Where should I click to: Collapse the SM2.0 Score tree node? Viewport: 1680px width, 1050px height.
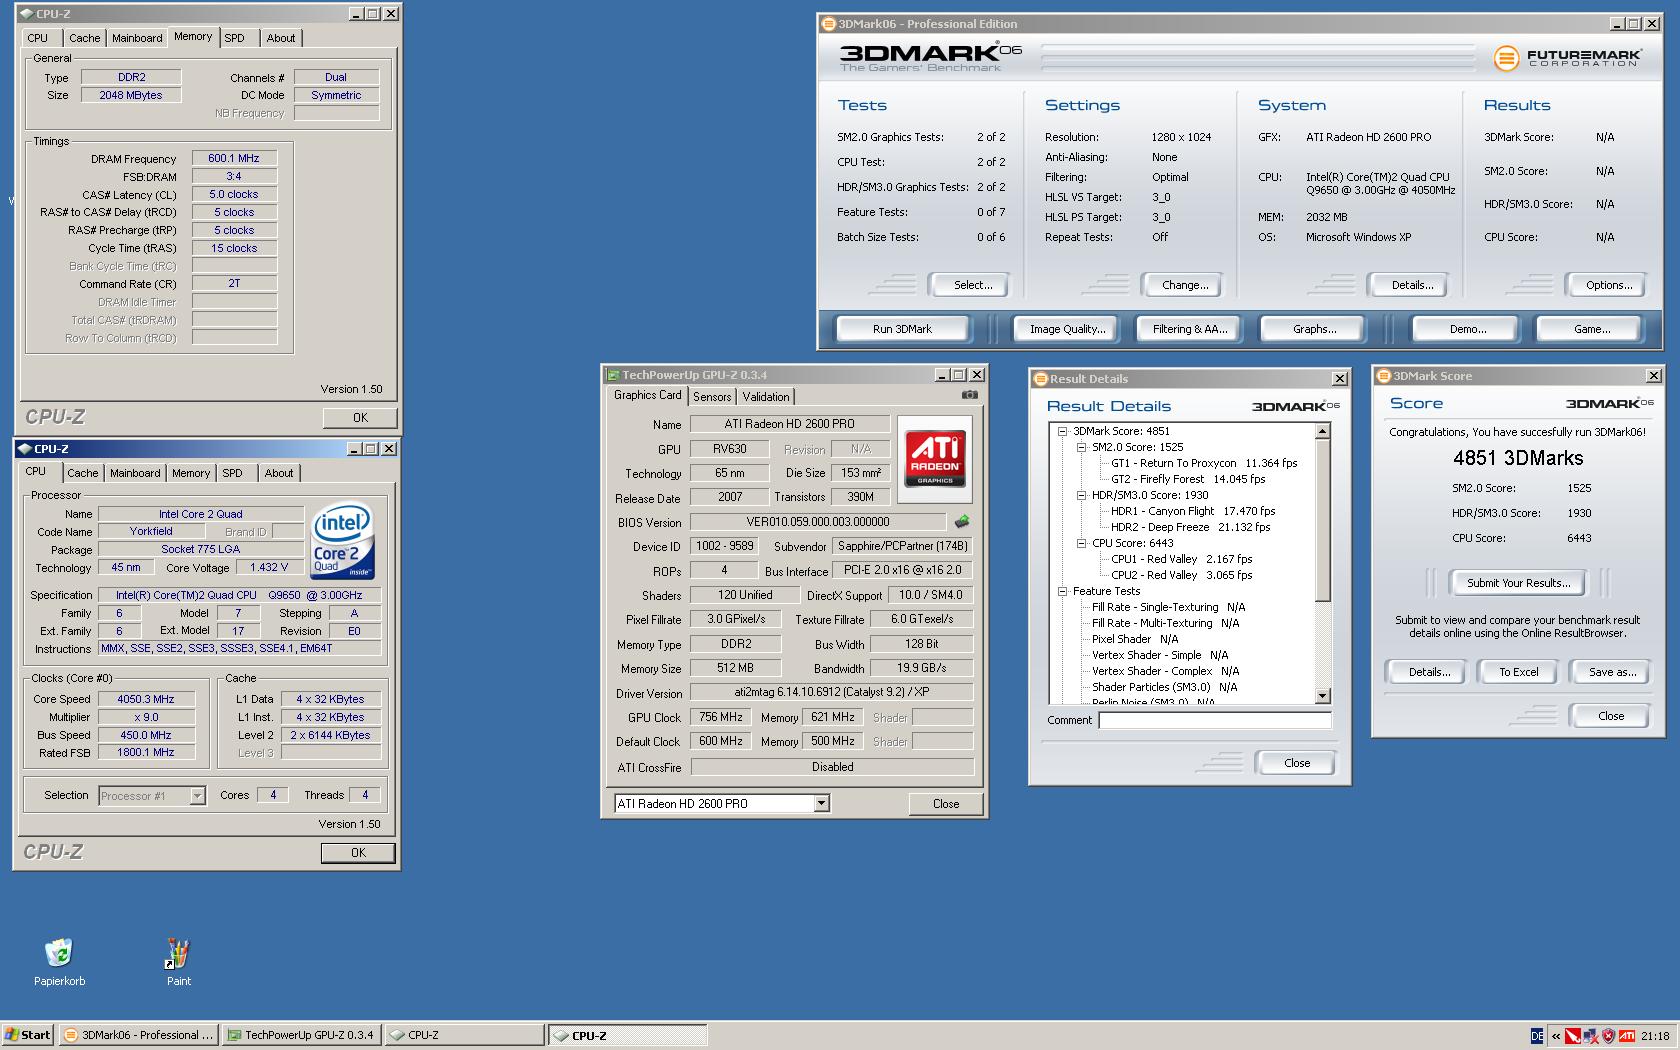(1081, 447)
